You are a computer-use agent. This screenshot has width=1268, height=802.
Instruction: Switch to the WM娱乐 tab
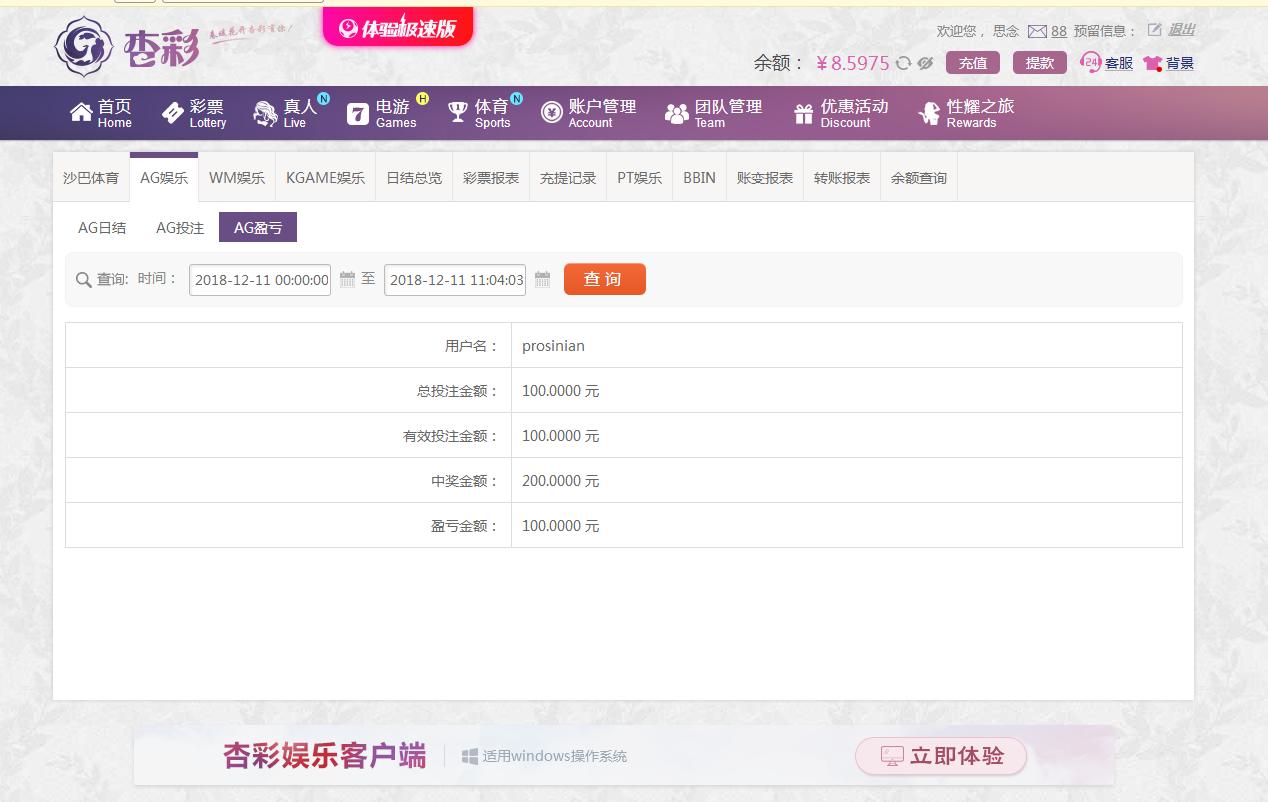point(237,178)
